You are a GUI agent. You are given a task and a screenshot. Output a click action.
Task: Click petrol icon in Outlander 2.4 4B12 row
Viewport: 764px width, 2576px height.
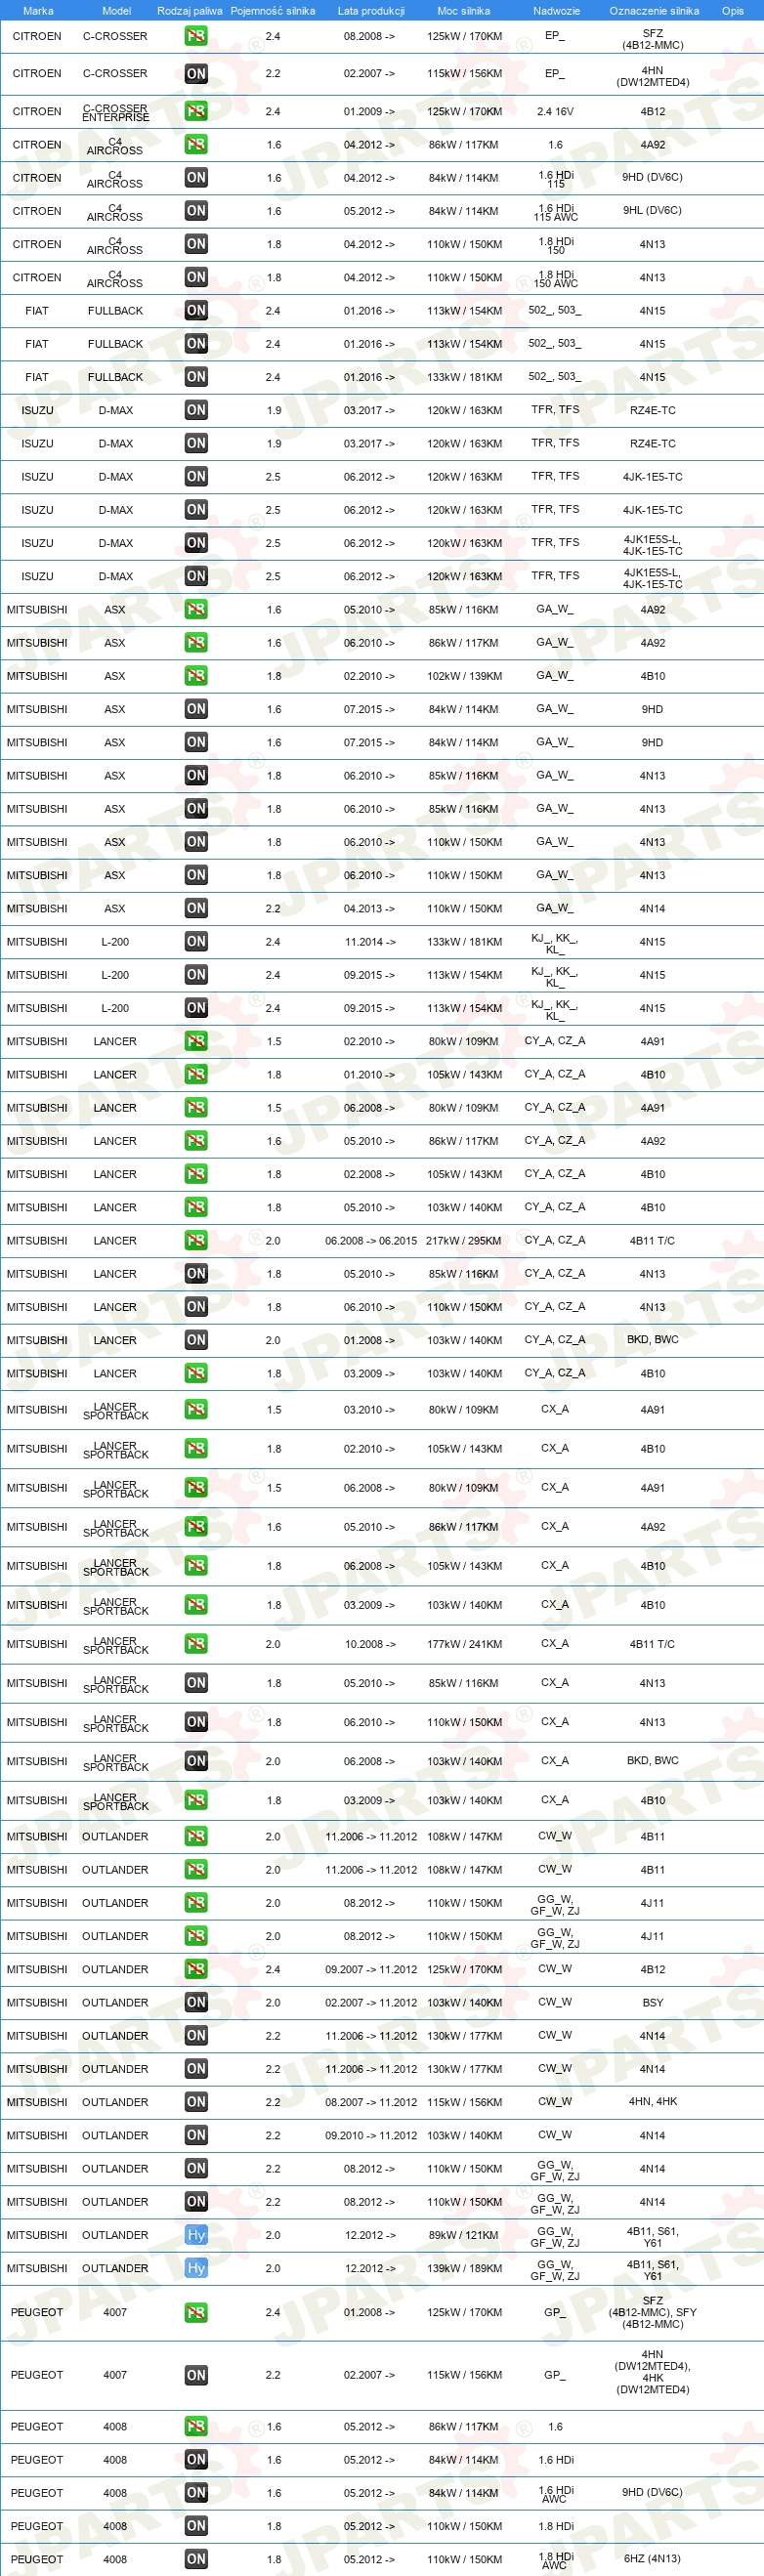[196, 1969]
